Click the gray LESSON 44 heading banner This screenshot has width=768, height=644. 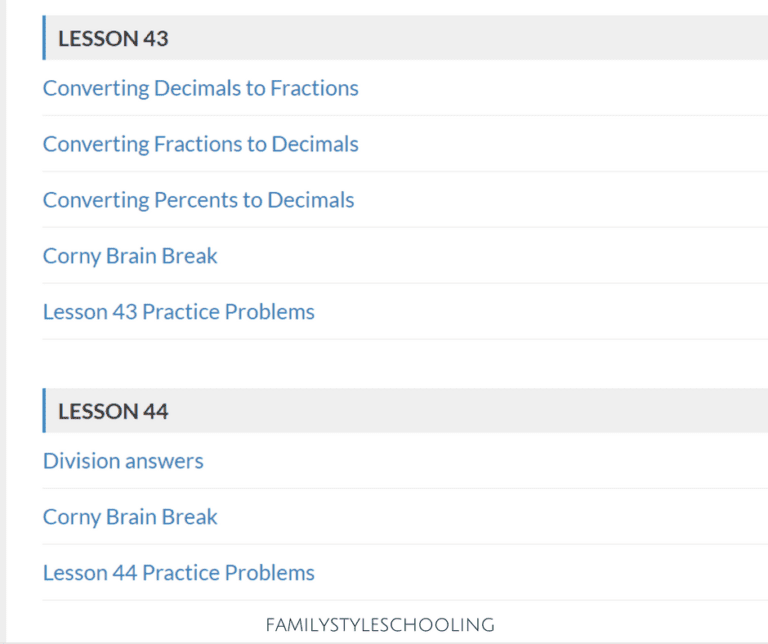[x=450, y=411]
